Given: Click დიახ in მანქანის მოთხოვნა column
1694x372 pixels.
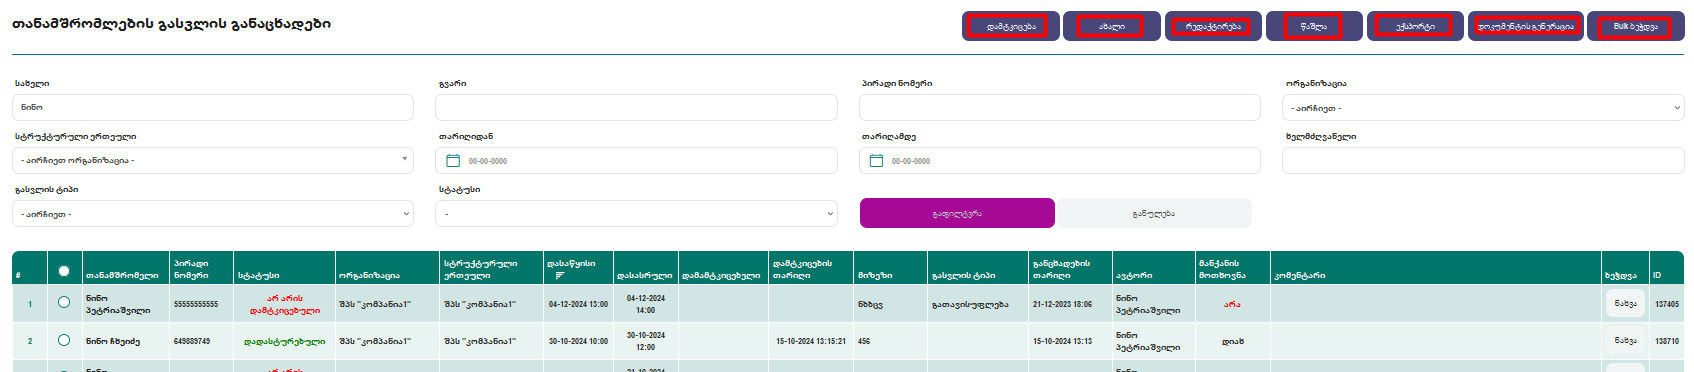Looking at the screenshot, I should (1232, 341).
